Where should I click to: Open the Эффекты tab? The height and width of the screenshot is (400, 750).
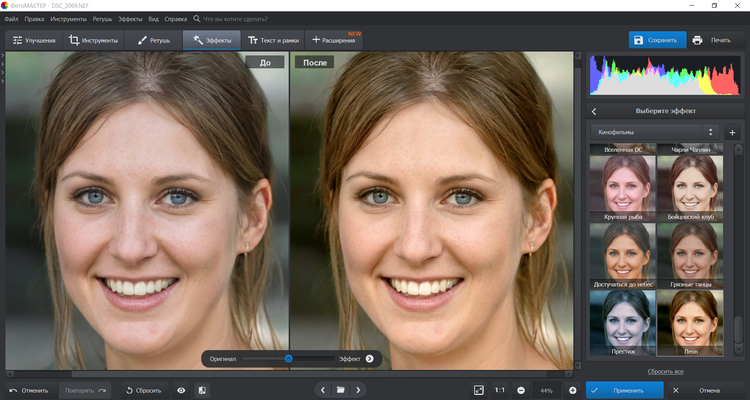tap(211, 40)
